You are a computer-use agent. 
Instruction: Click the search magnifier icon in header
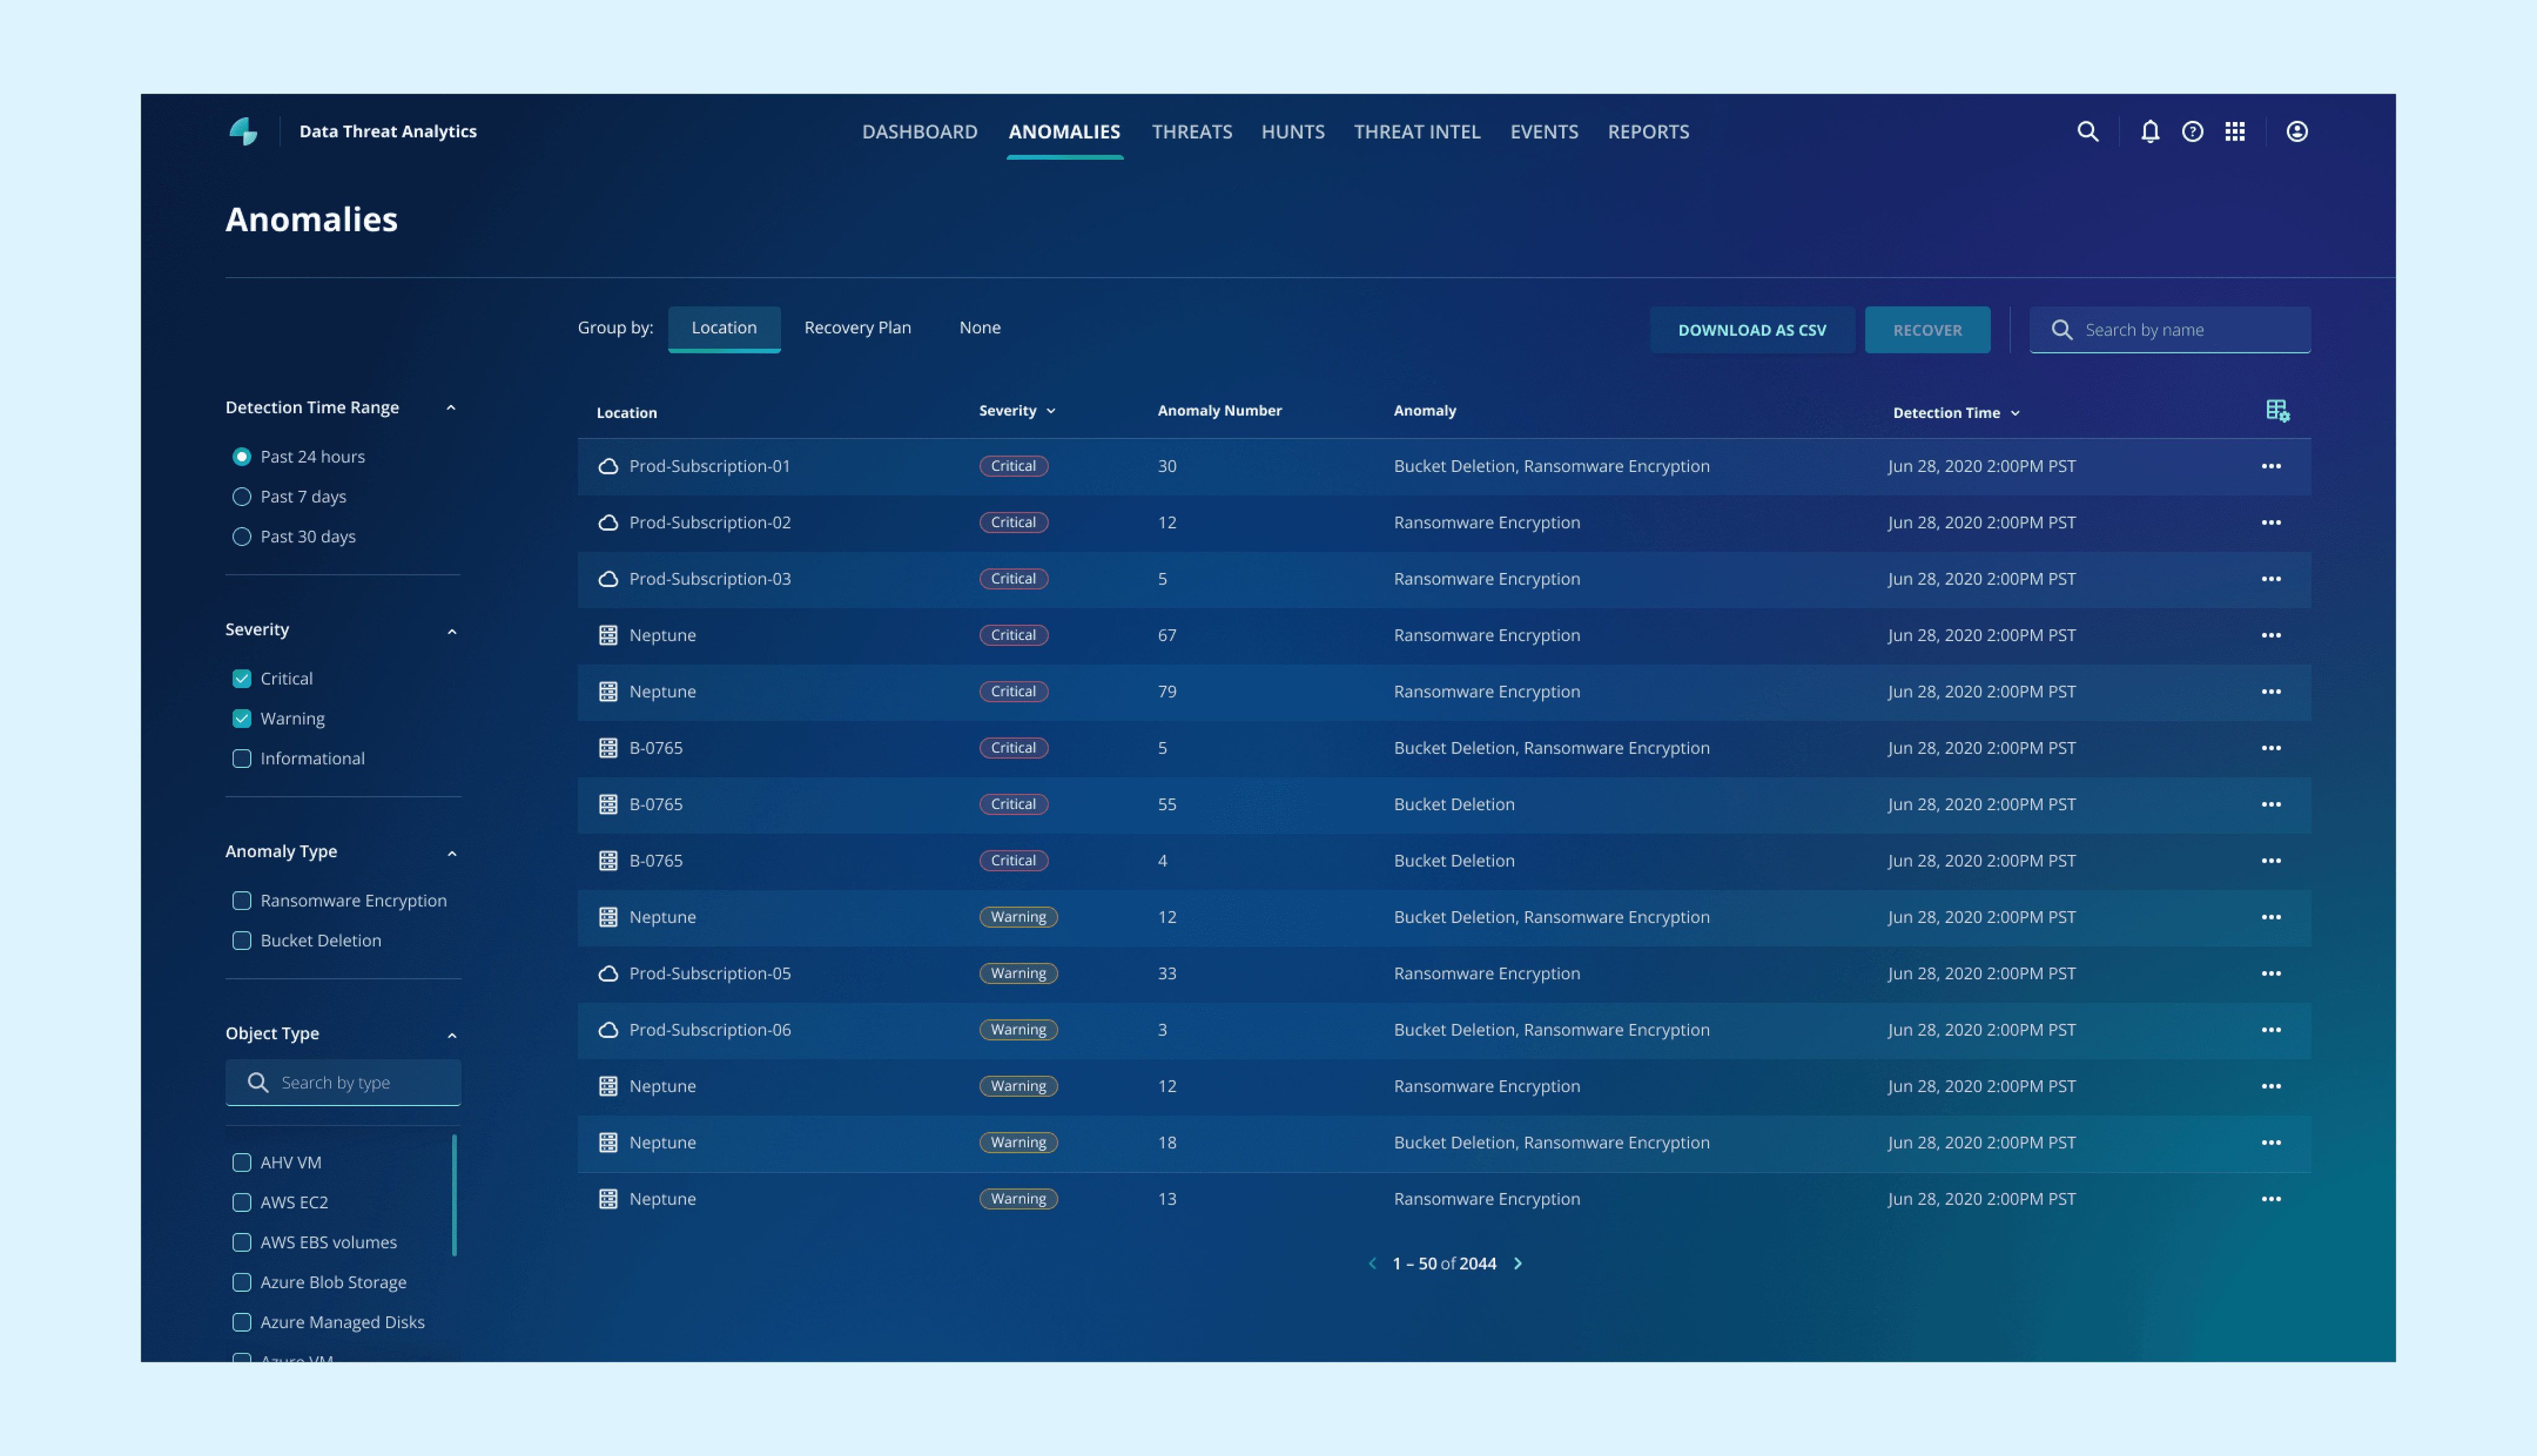point(2087,131)
